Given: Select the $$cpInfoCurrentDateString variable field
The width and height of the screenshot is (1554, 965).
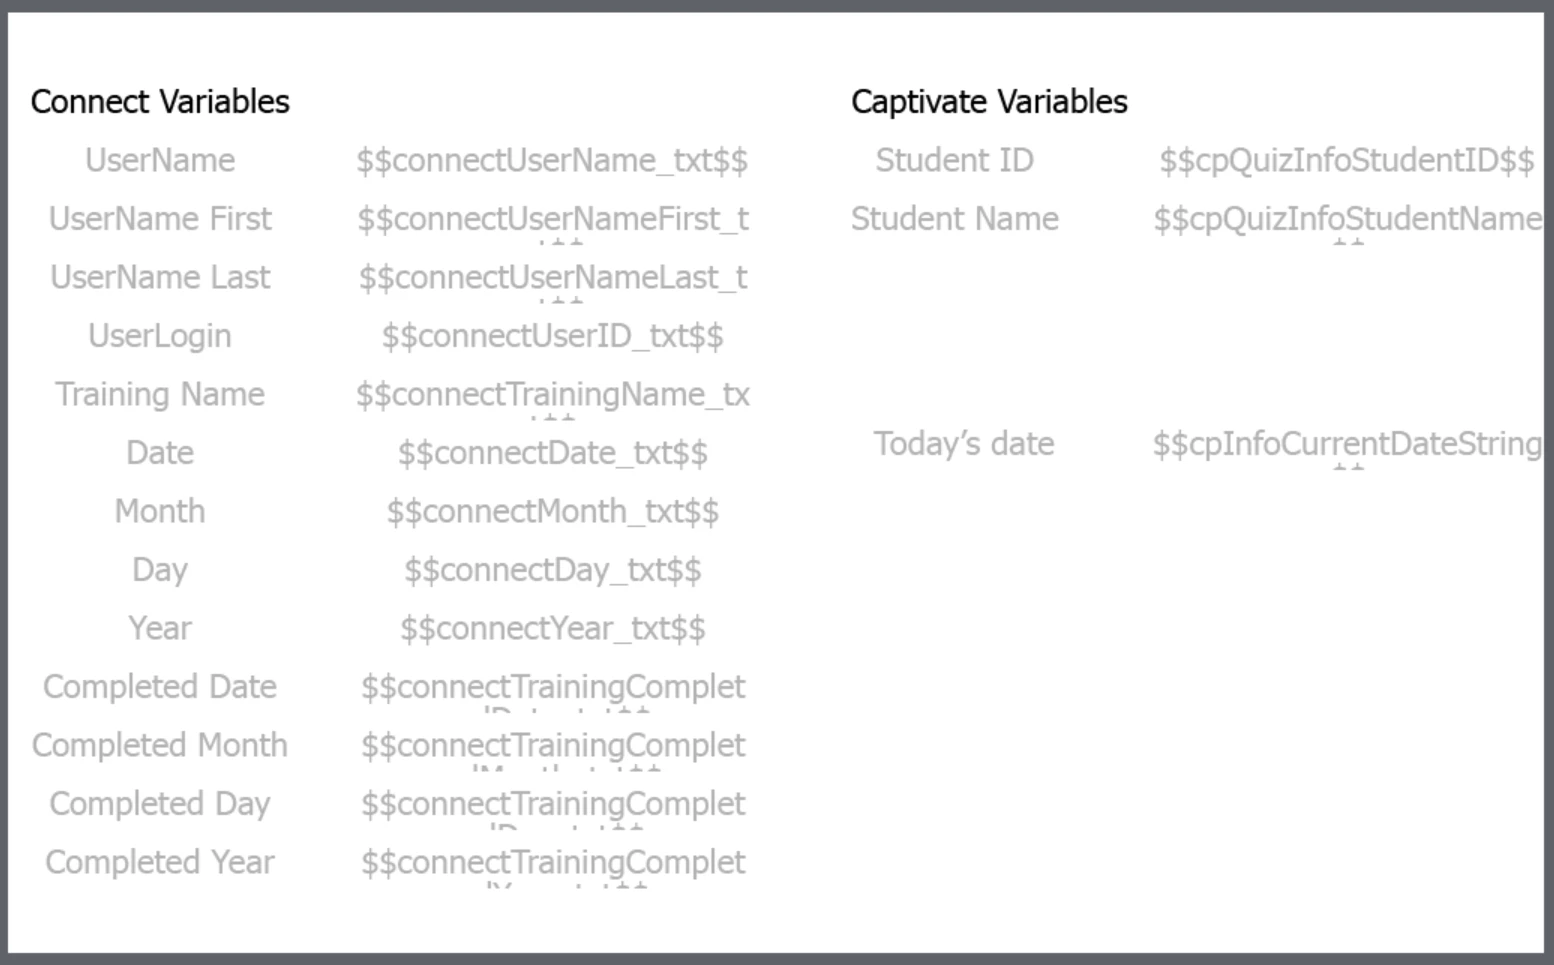Looking at the screenshot, I should tap(1347, 444).
